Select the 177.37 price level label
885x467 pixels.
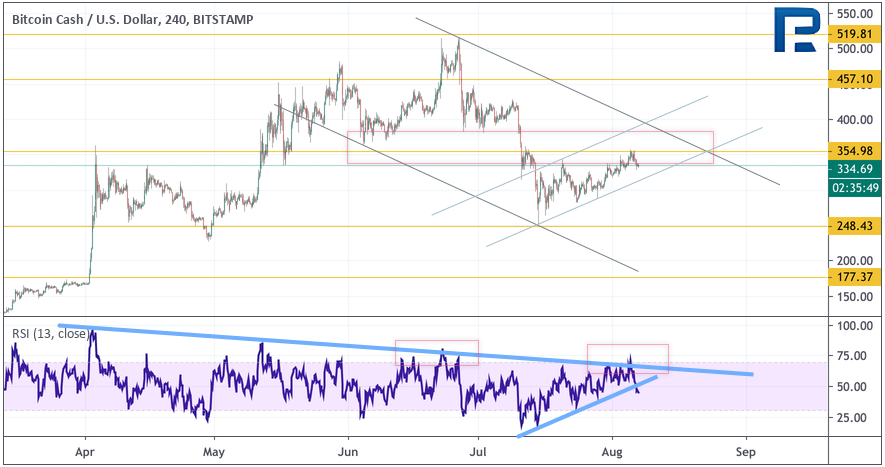[x=855, y=277]
